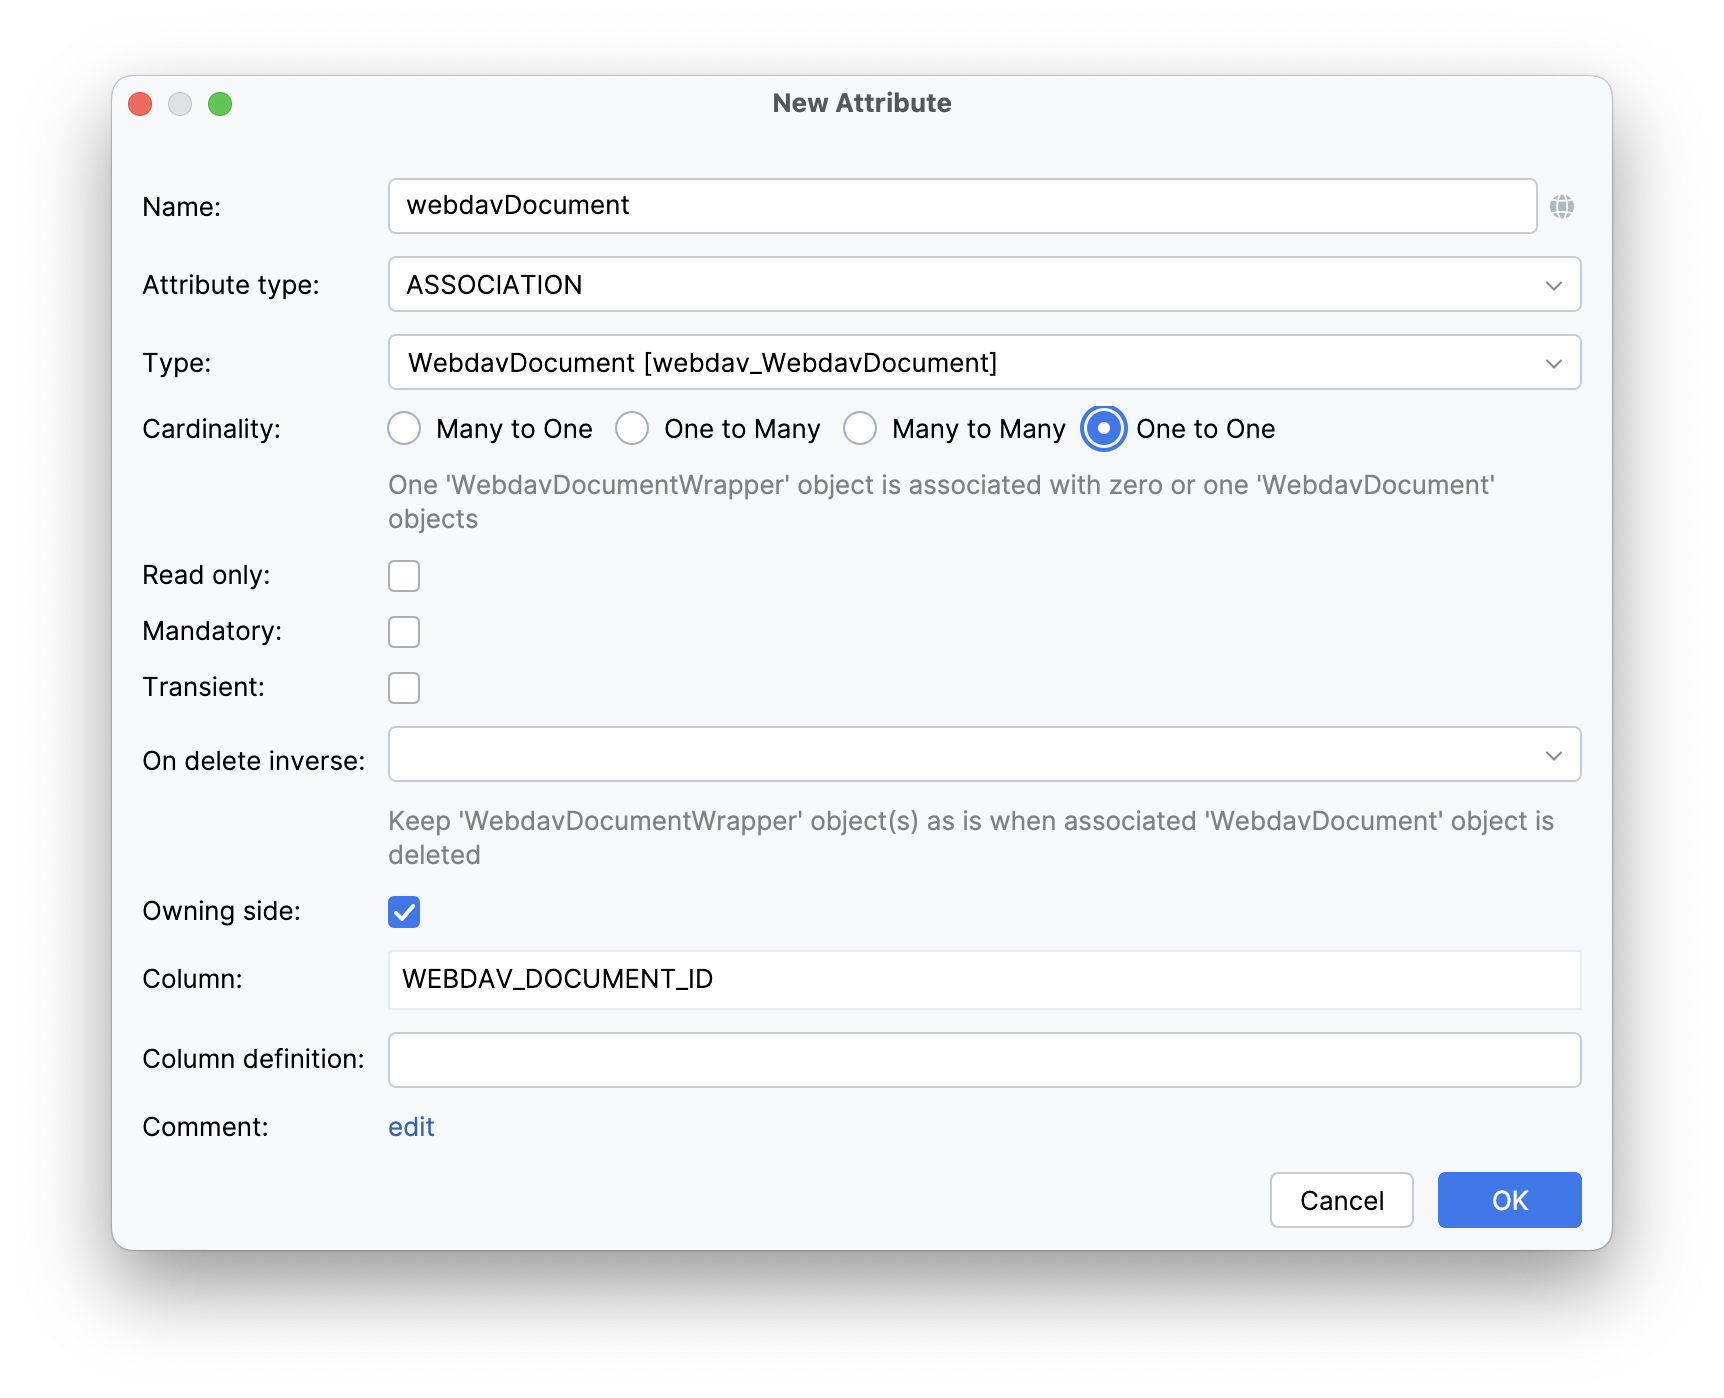Confirm the attribute with OK
1724x1398 pixels.
coord(1509,1200)
